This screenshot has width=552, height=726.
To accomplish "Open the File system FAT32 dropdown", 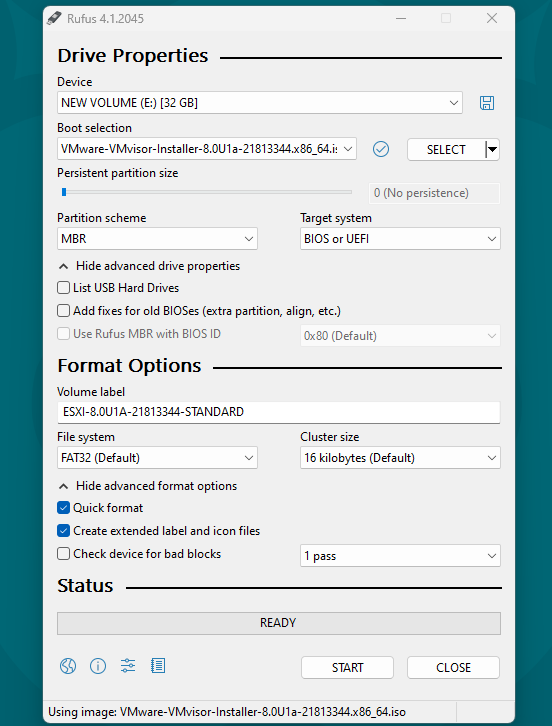I will (157, 458).
